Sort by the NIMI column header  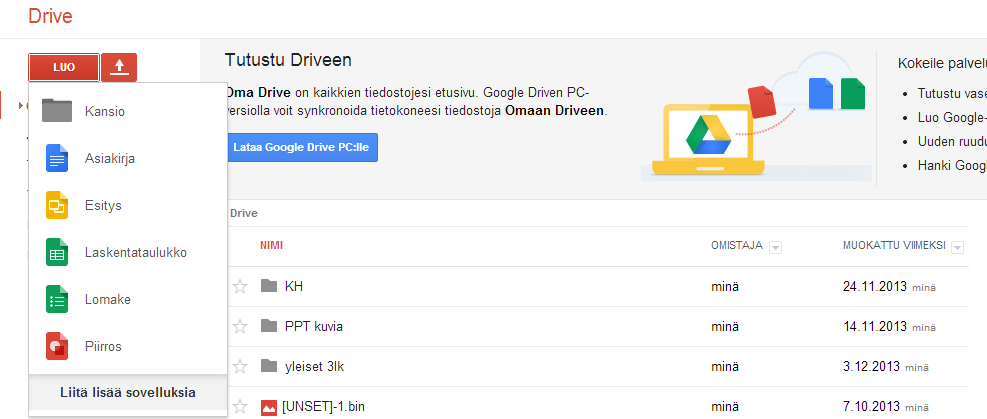tap(271, 245)
